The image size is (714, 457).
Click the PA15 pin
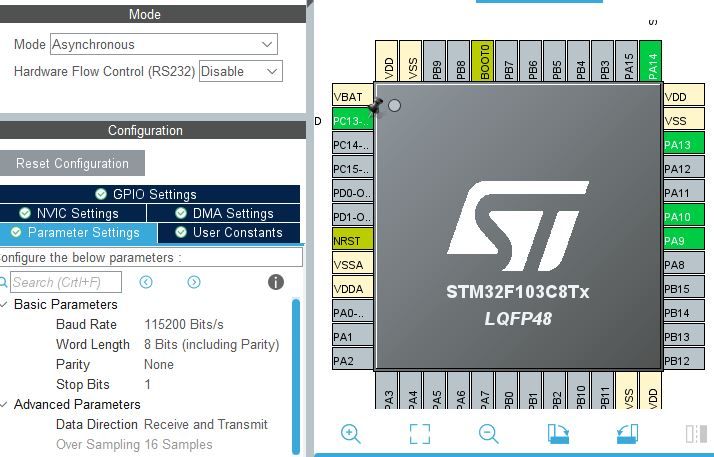pos(627,61)
